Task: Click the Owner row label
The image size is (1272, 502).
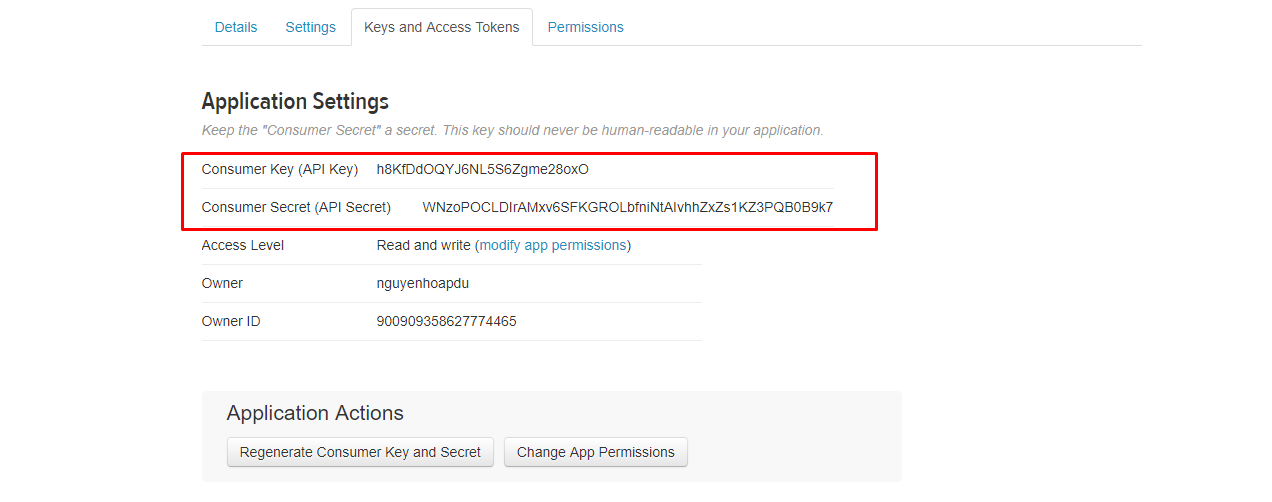Action: click(x=222, y=283)
